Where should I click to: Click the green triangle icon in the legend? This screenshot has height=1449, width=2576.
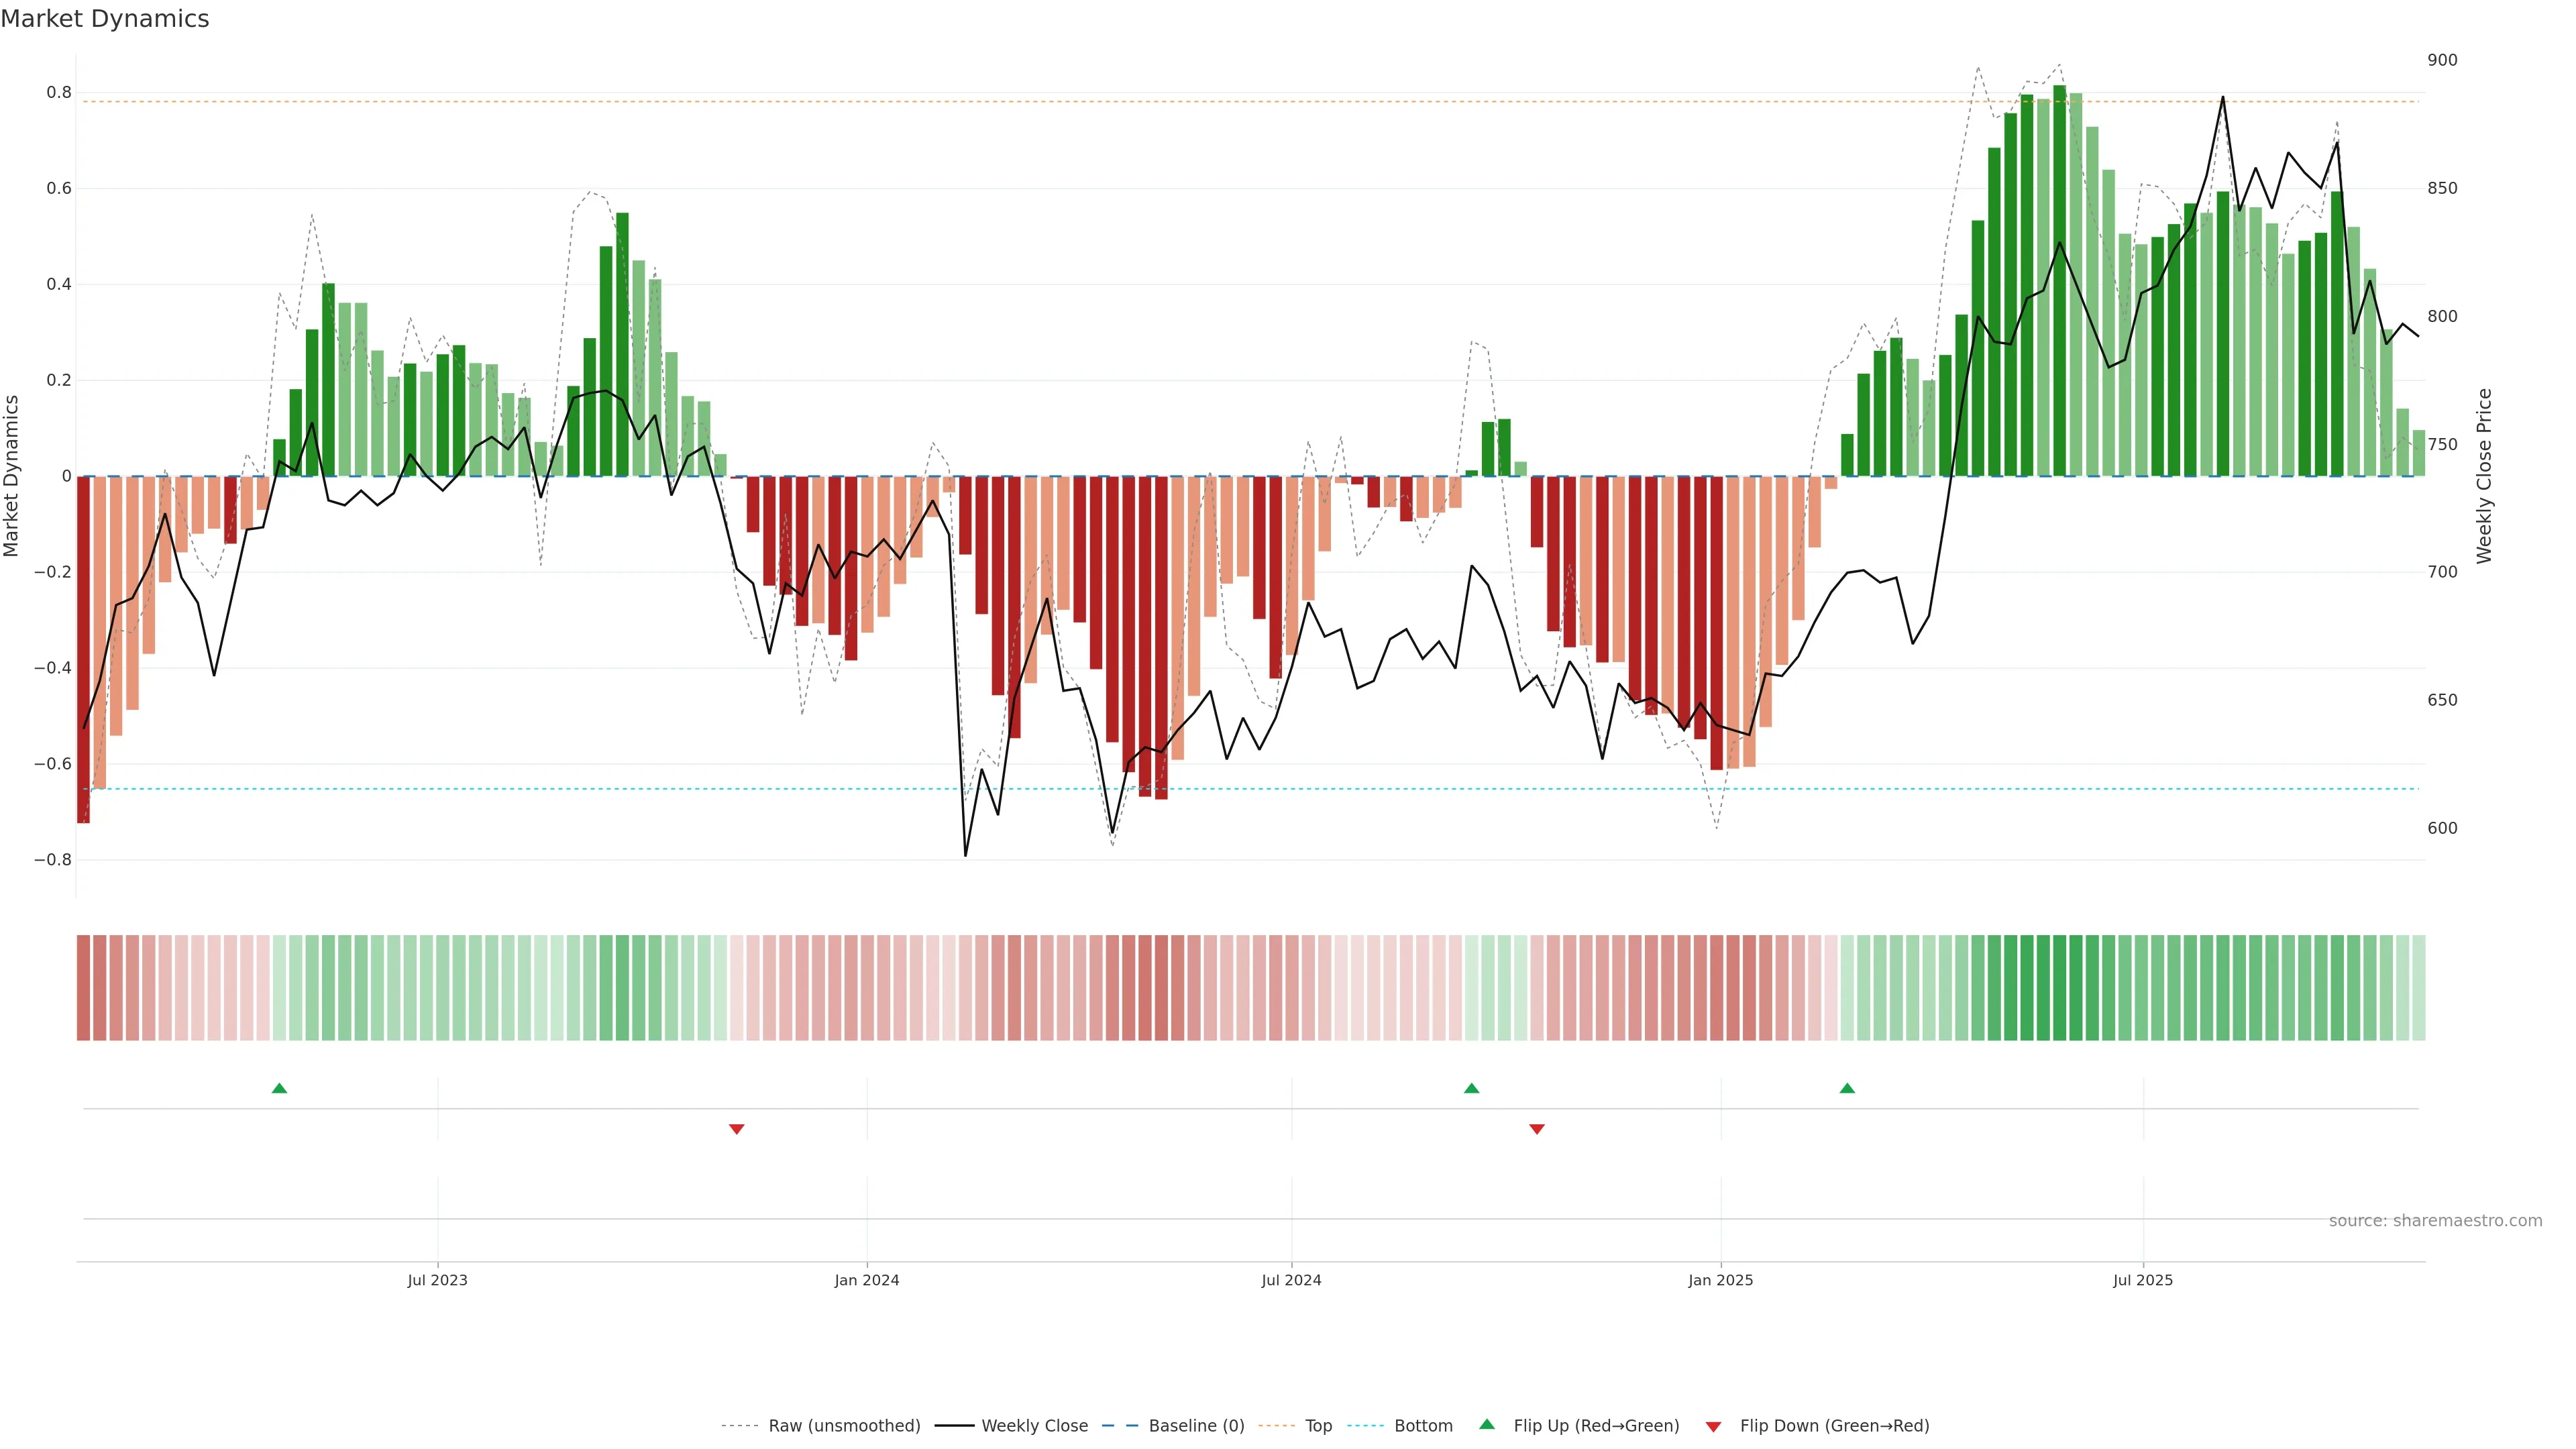[x=1487, y=1424]
